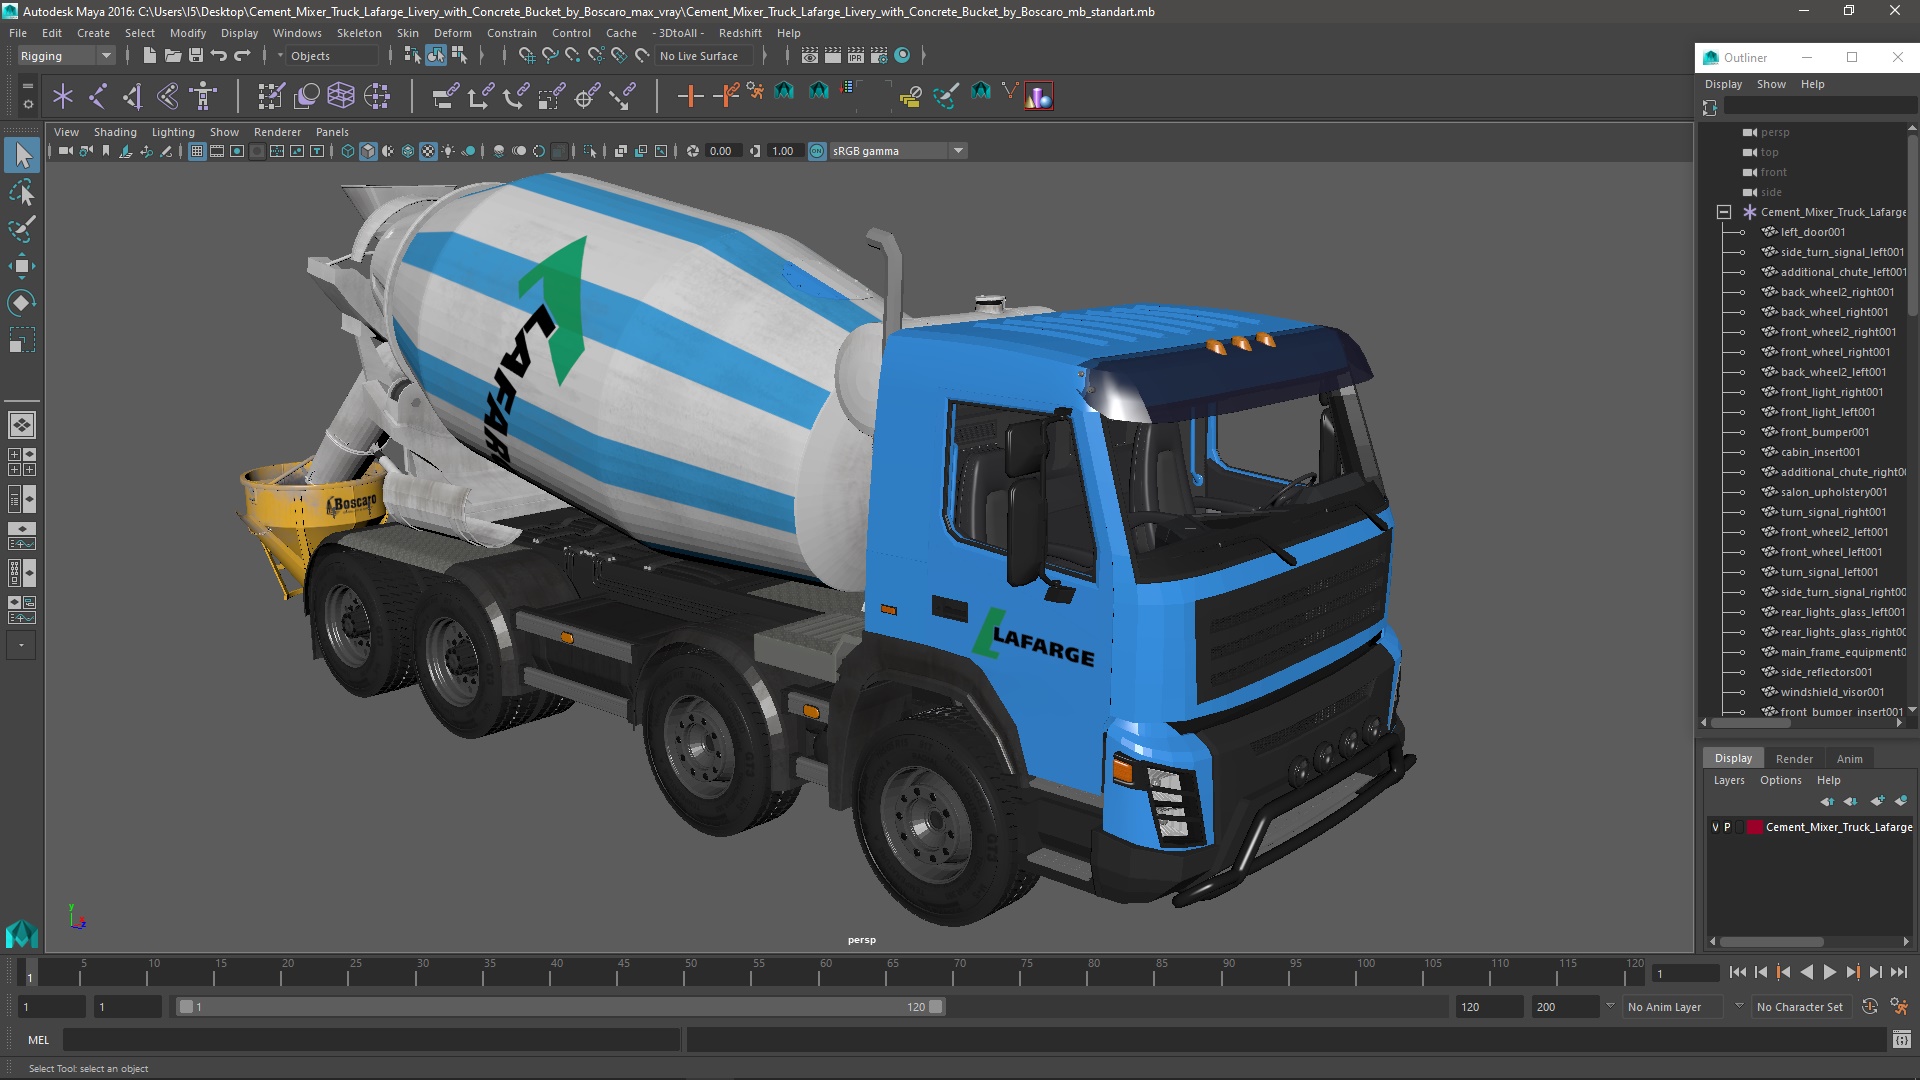1920x1080 pixels.
Task: Undo the last action
Action: click(219, 56)
